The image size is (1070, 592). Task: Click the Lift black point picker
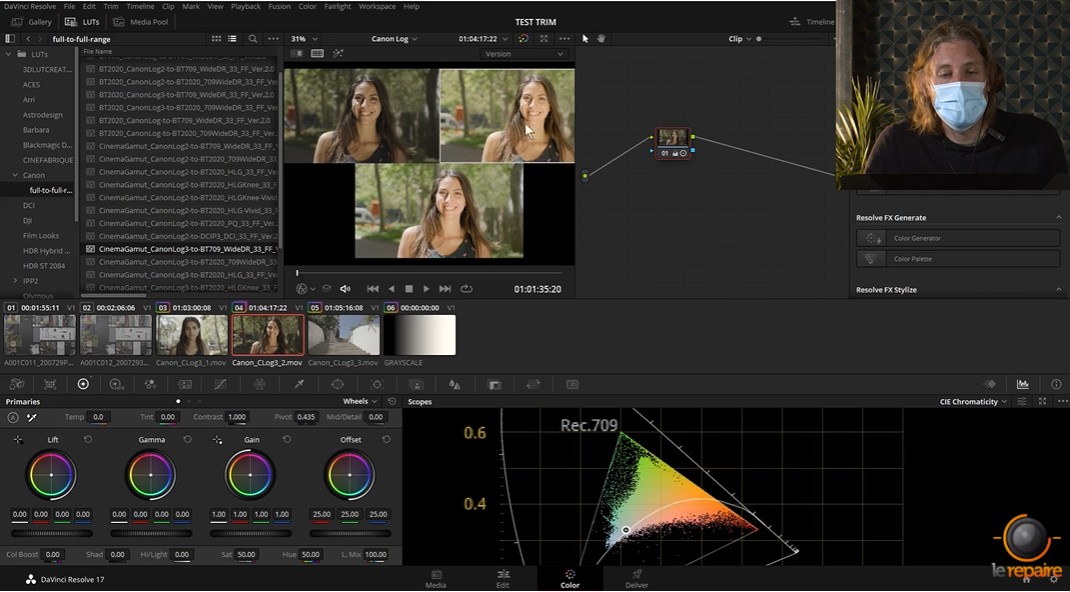click(x=18, y=440)
